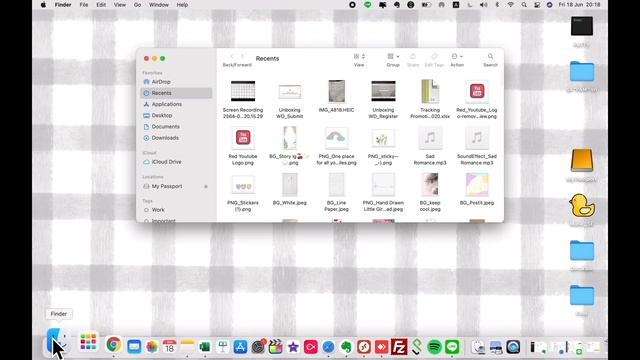Select the BG_keep cool.jpeg file
640x360 pixels.
pos(430,192)
